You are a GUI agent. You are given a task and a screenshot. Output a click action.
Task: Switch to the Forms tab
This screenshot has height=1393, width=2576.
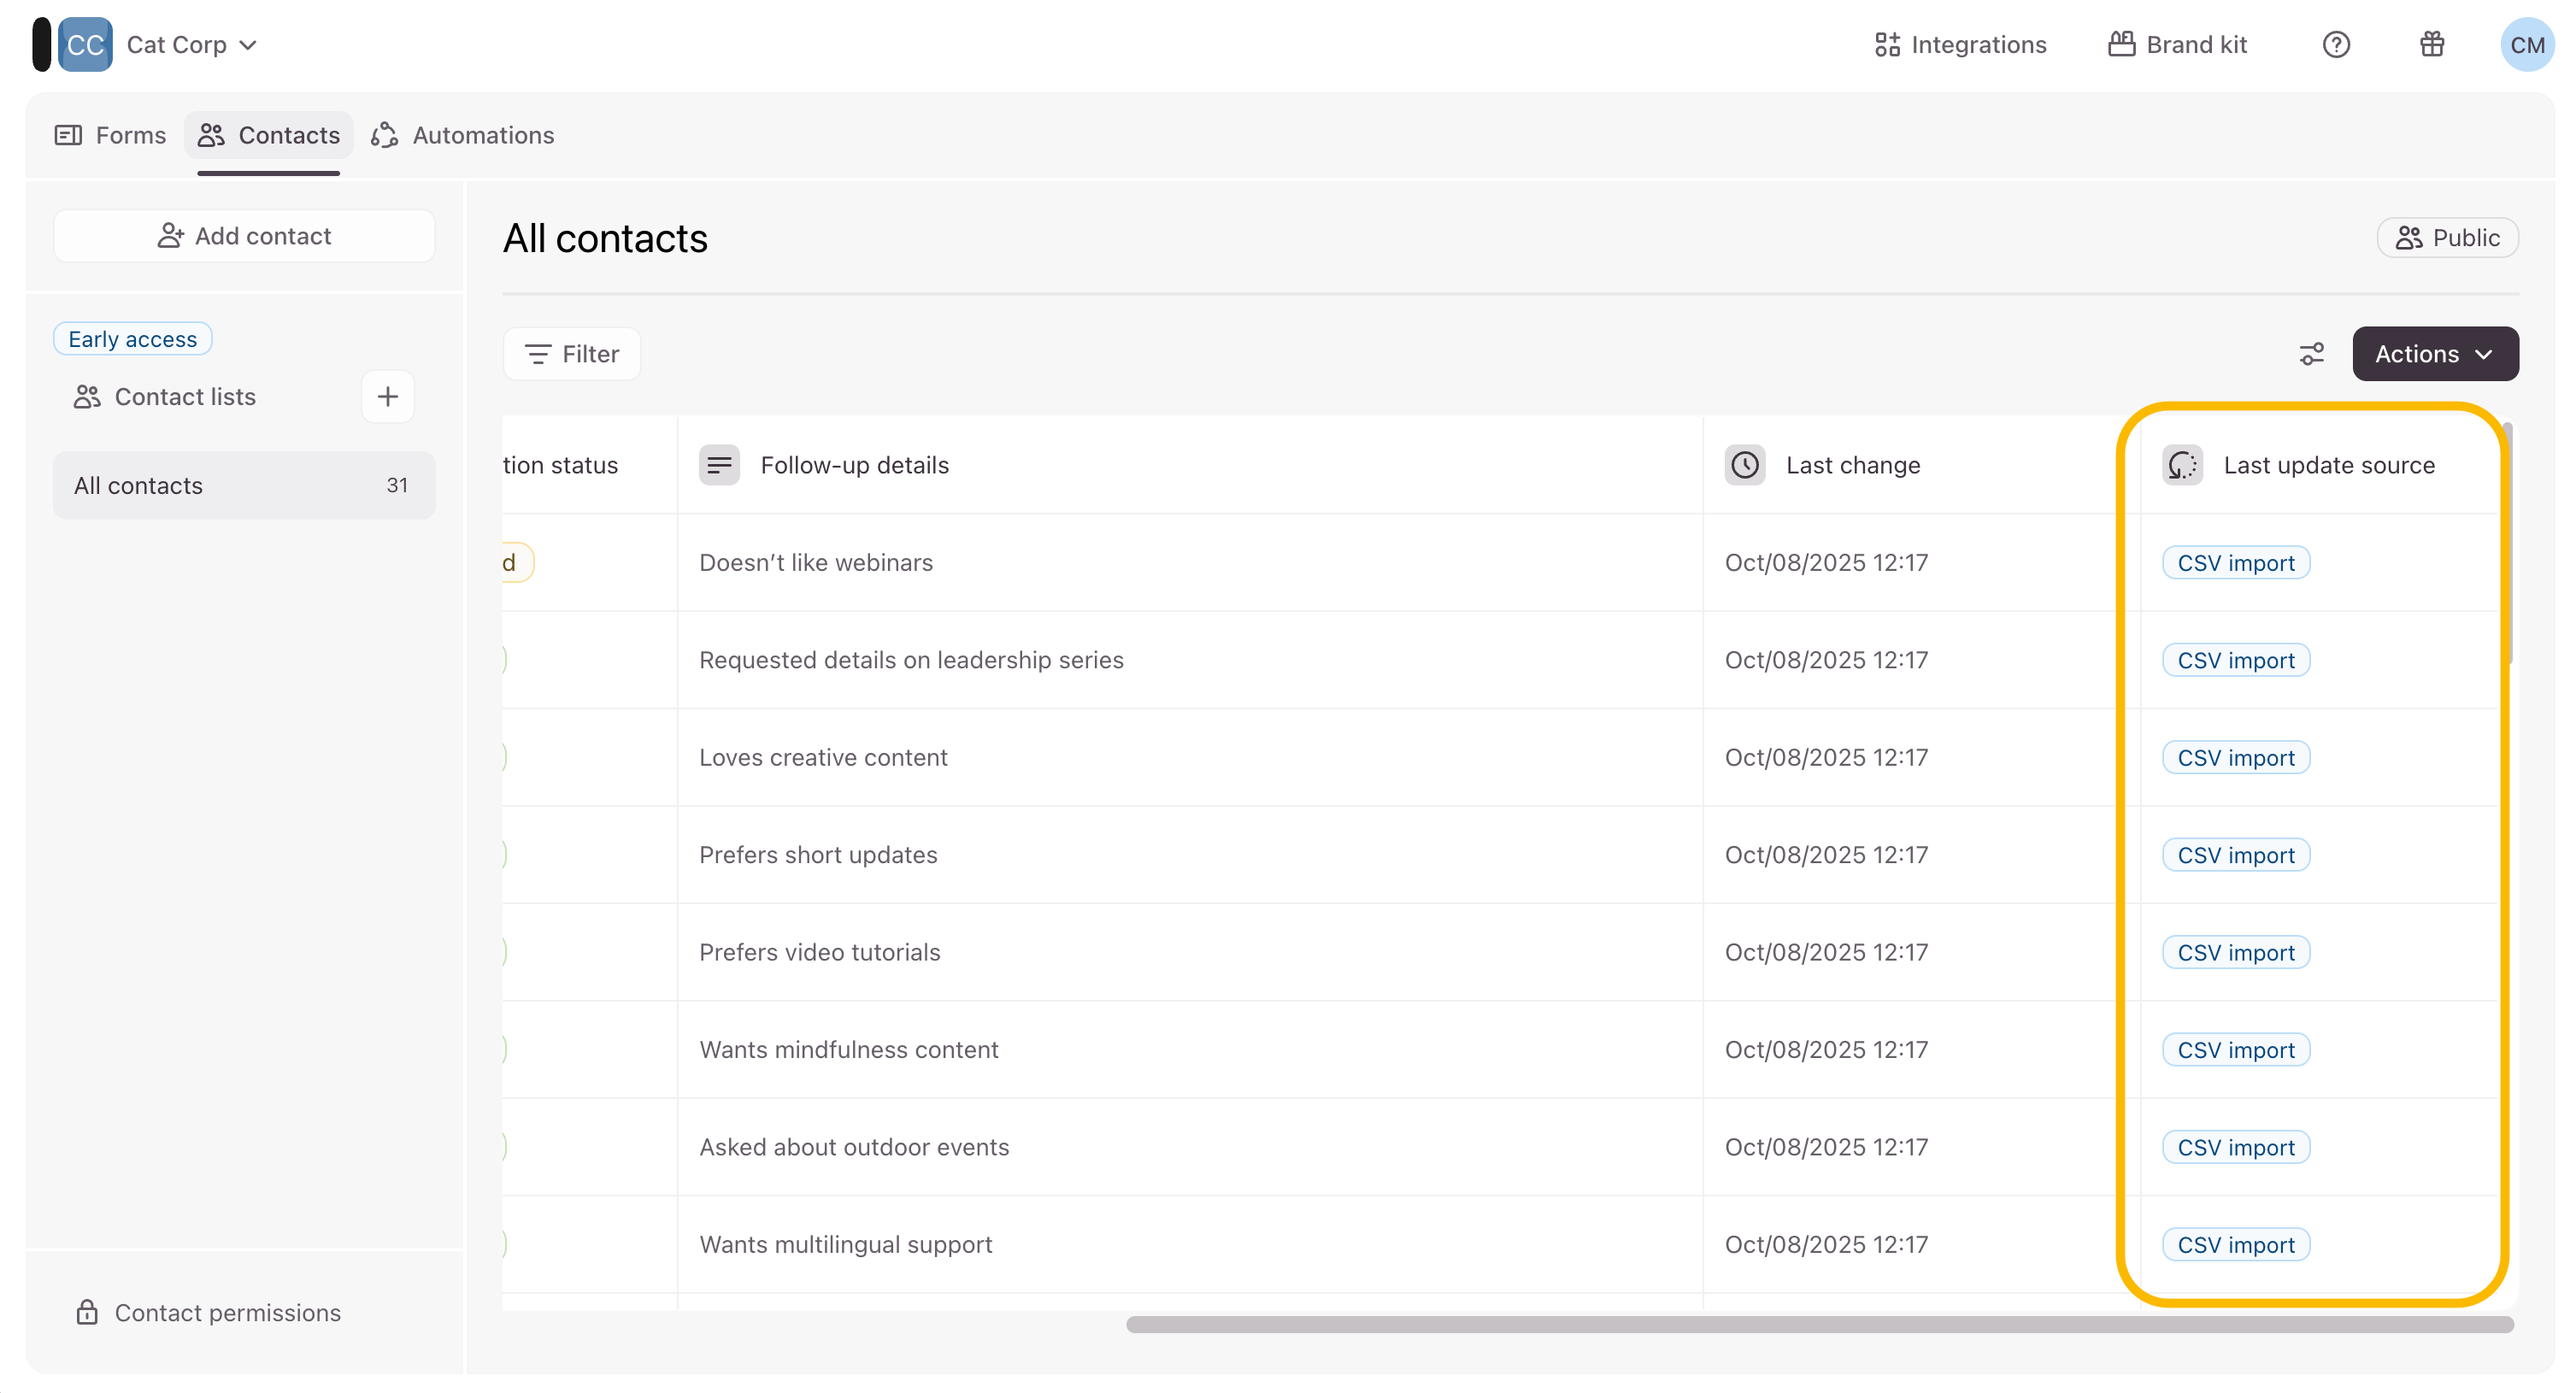point(111,135)
